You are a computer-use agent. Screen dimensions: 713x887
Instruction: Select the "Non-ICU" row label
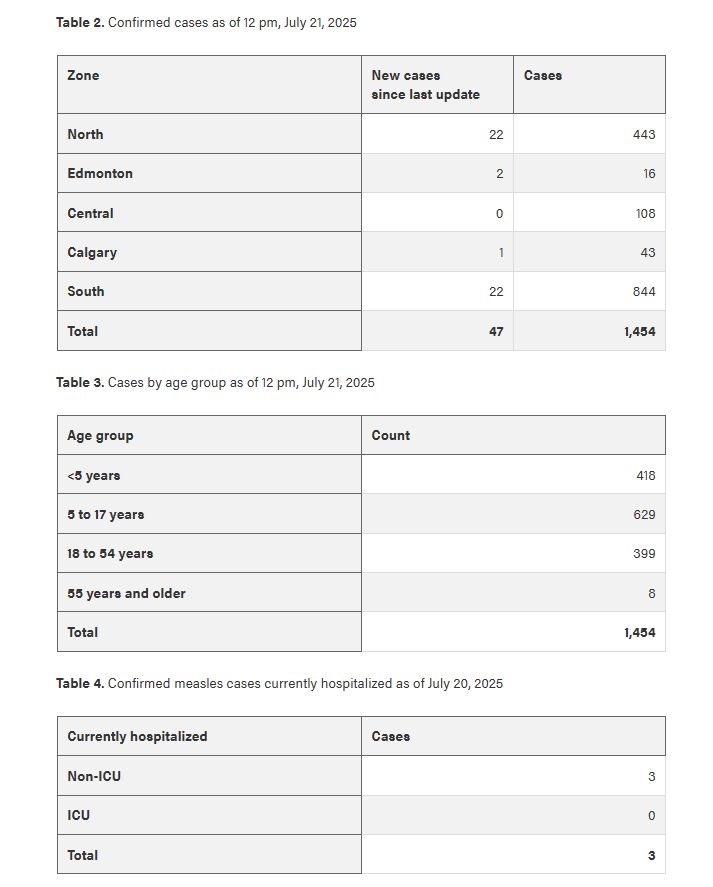click(x=94, y=776)
